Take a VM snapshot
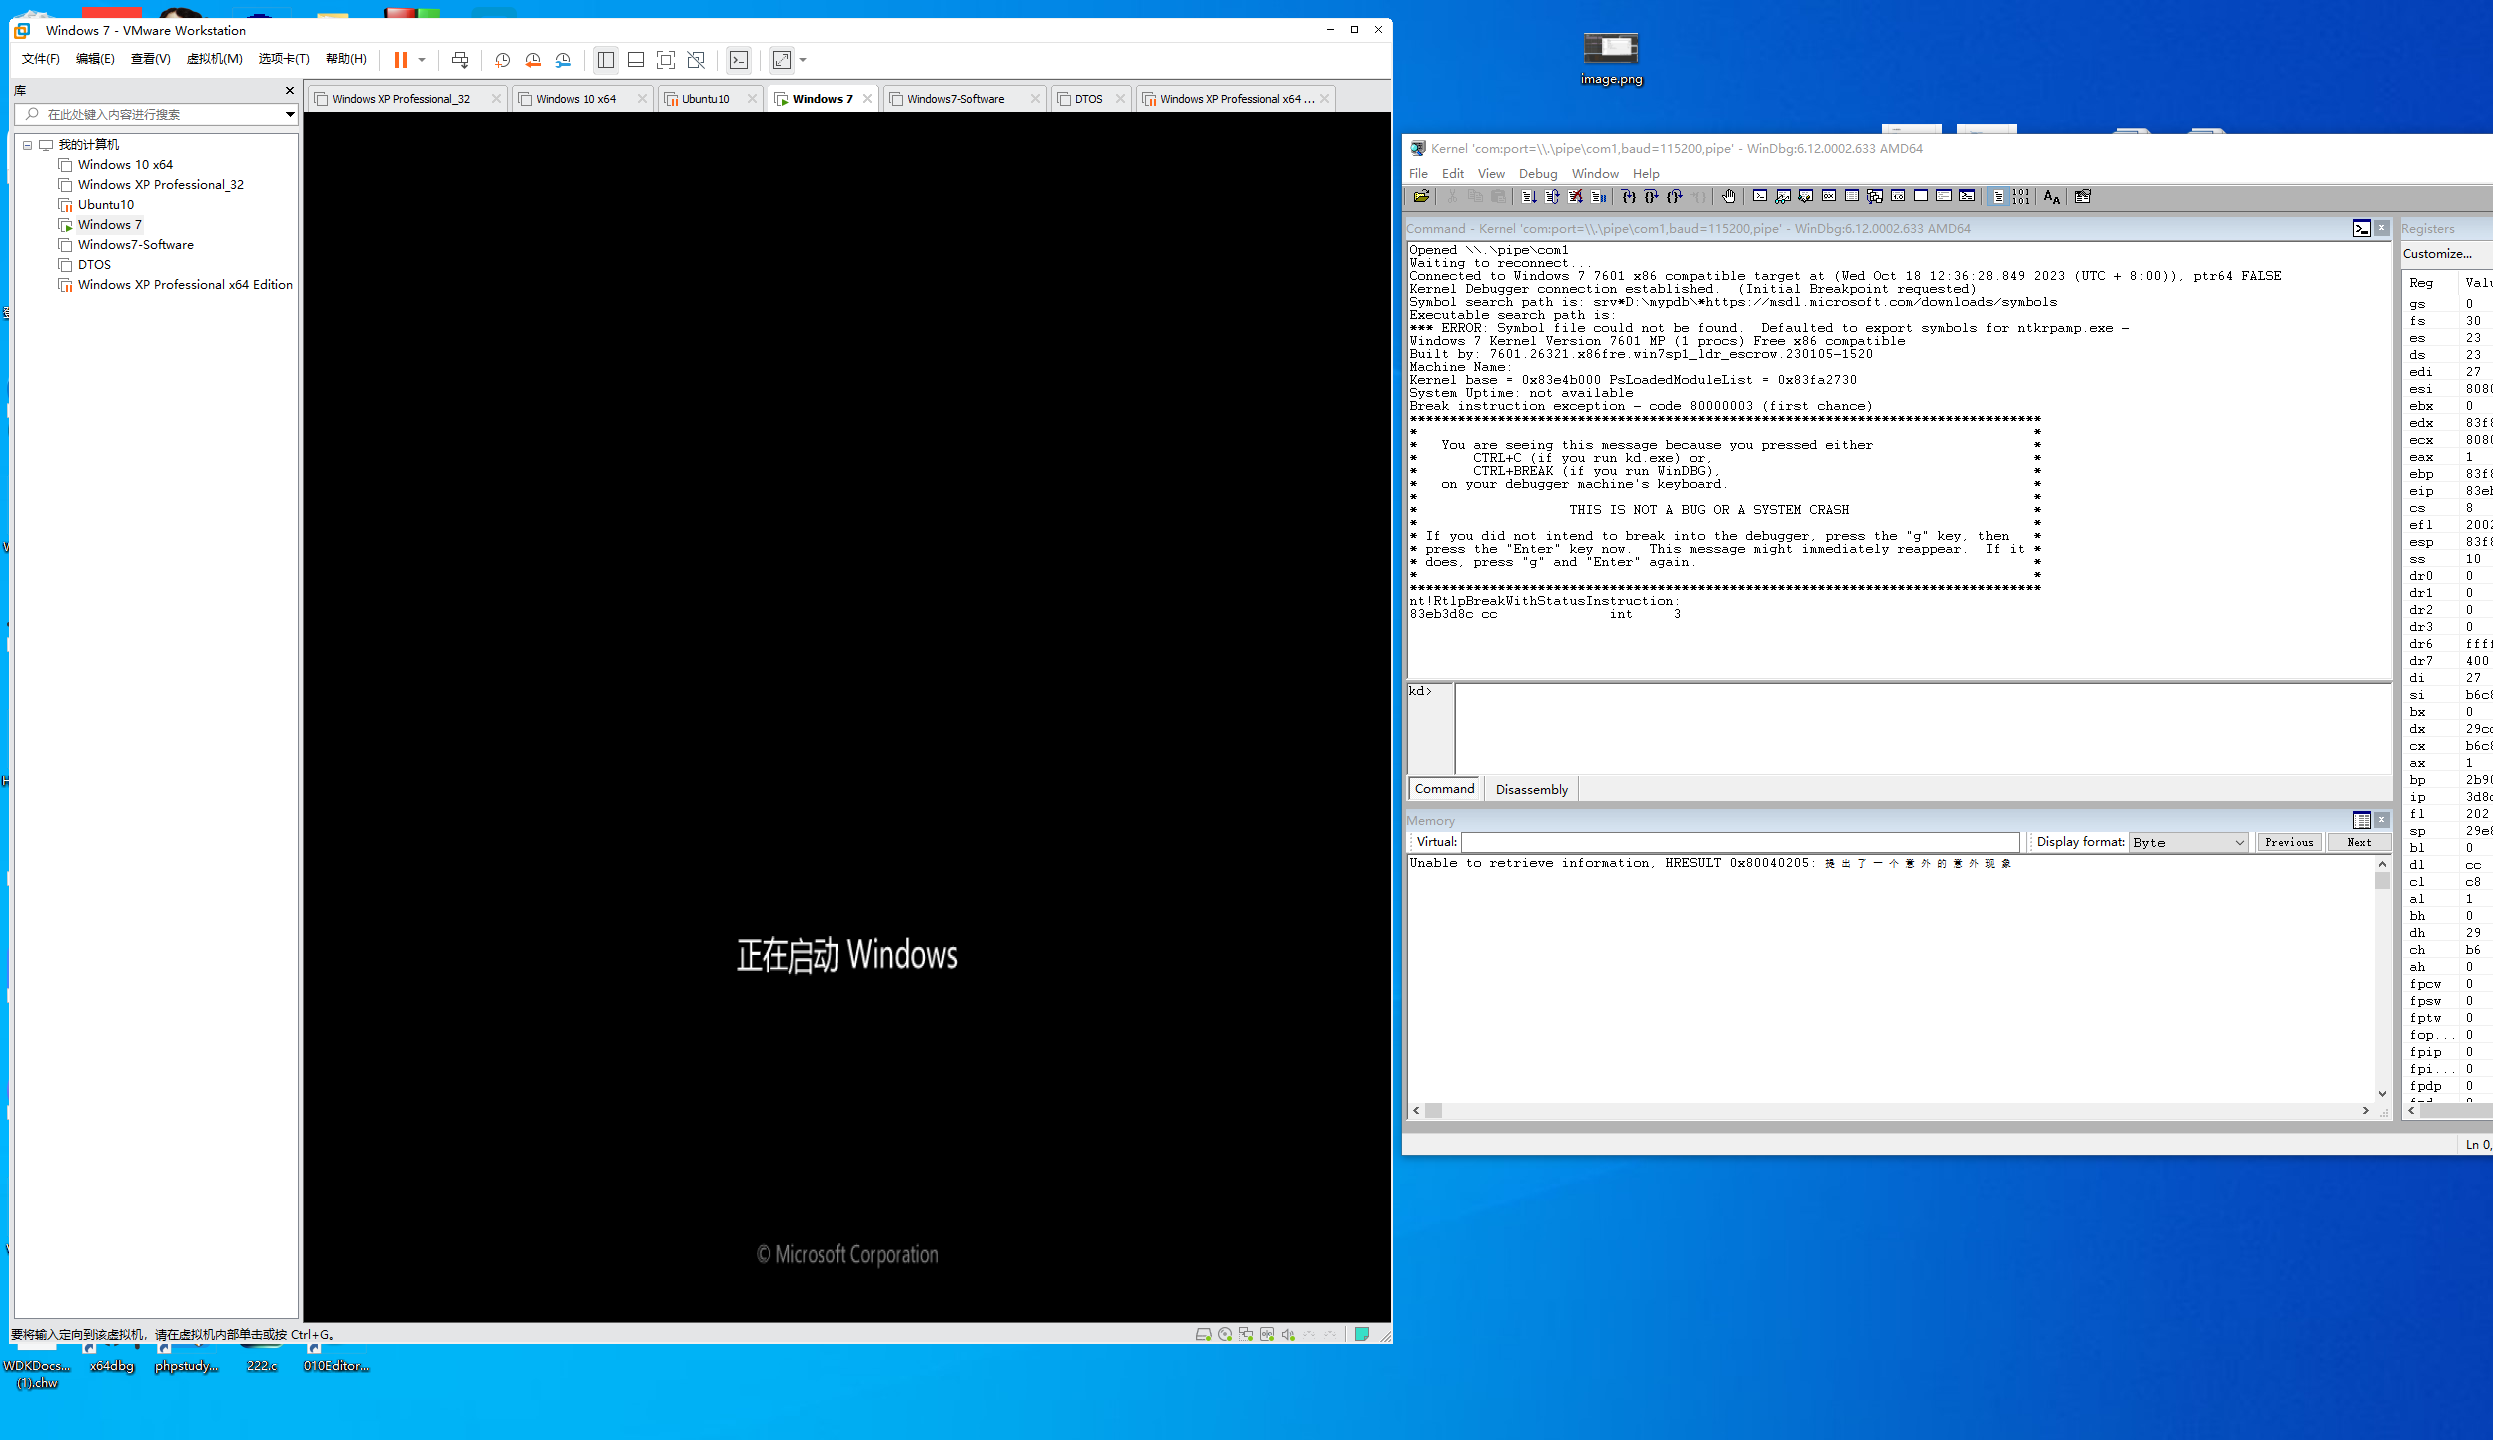 coord(503,60)
